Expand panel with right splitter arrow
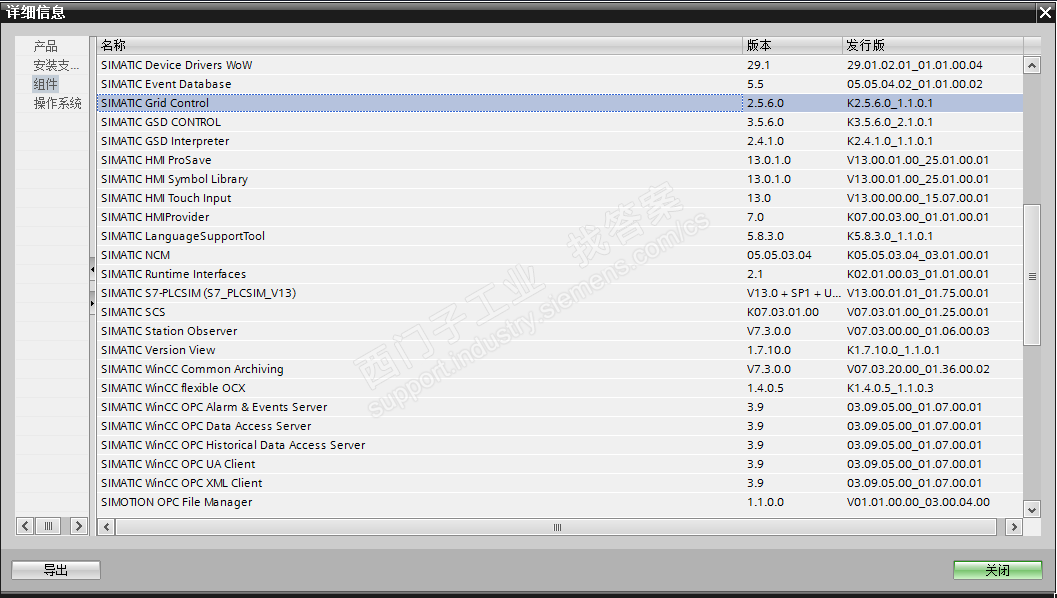The height and width of the screenshot is (598, 1057). pos(92,303)
